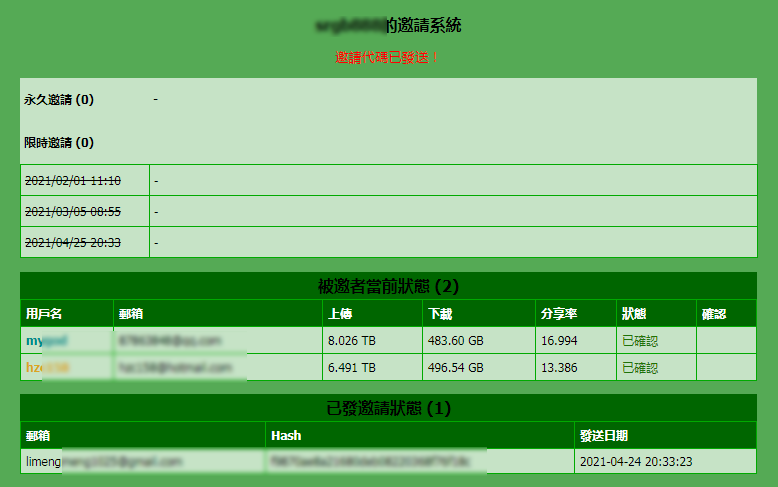Click the 下載 column header
This screenshot has height=487, width=778.
[440, 313]
